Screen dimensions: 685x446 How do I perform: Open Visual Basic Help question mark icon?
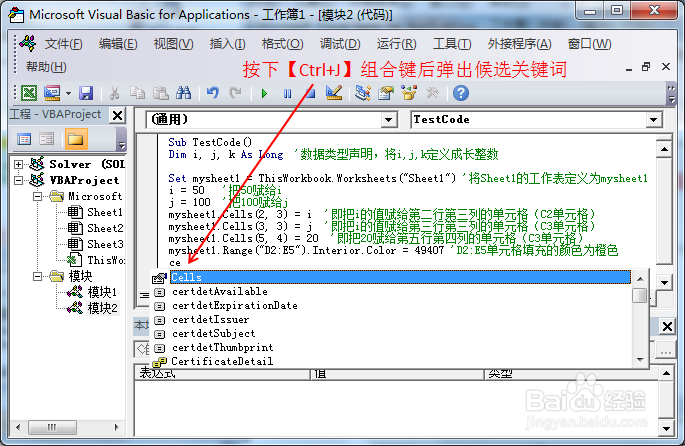click(x=461, y=93)
